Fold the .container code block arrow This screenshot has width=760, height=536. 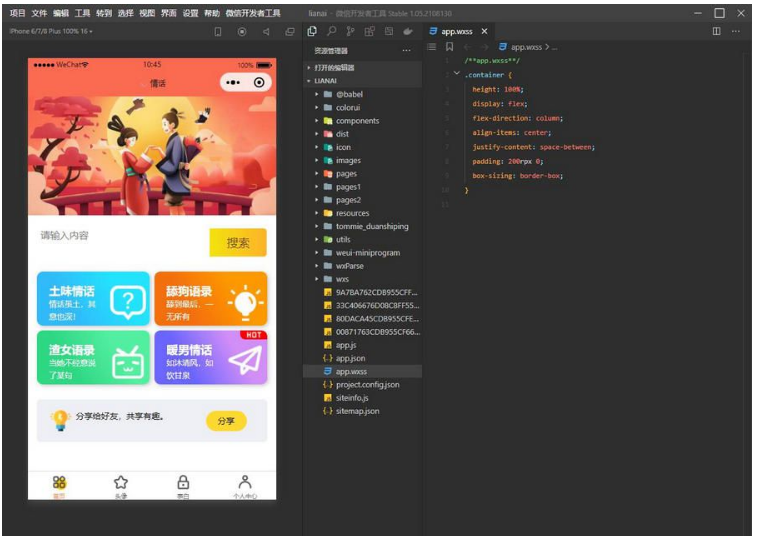pos(457,73)
